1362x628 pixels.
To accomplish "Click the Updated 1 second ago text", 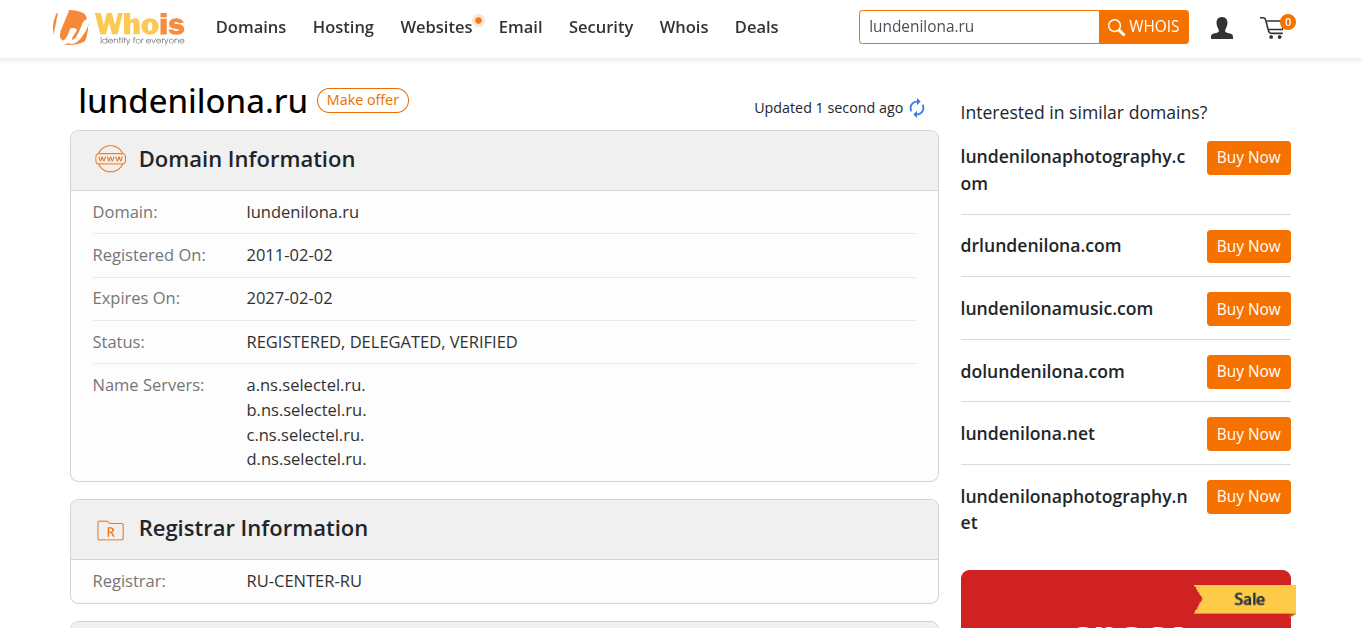I will [x=829, y=108].
